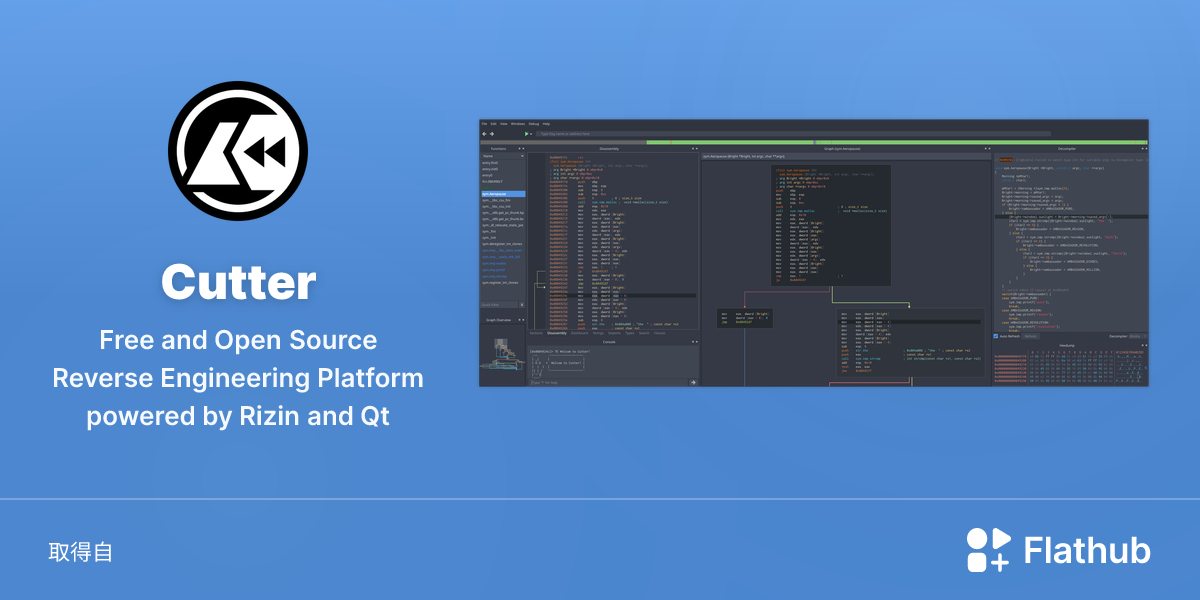Switch to the Types tab
1200x600 pixels.
(x=630, y=333)
